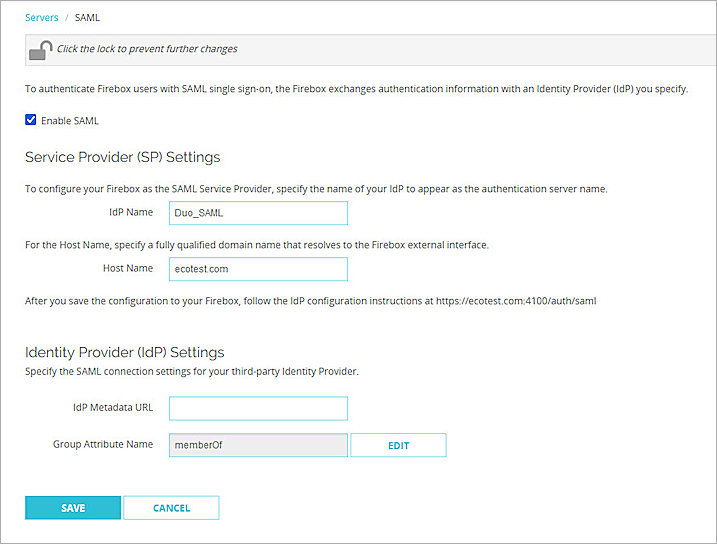This screenshot has width=717, height=544.
Task: Click the Identity Provider (IdP) Settings heading
Action: (x=124, y=352)
